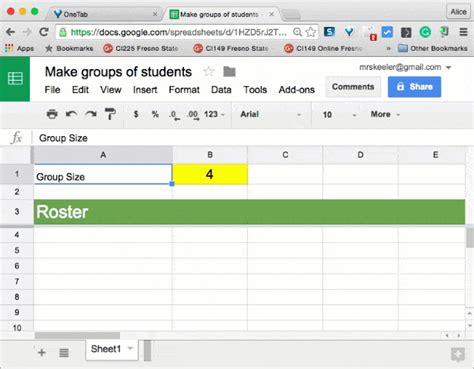Click increase decimal places icon
This screenshot has width=474, height=369.
[193, 115]
